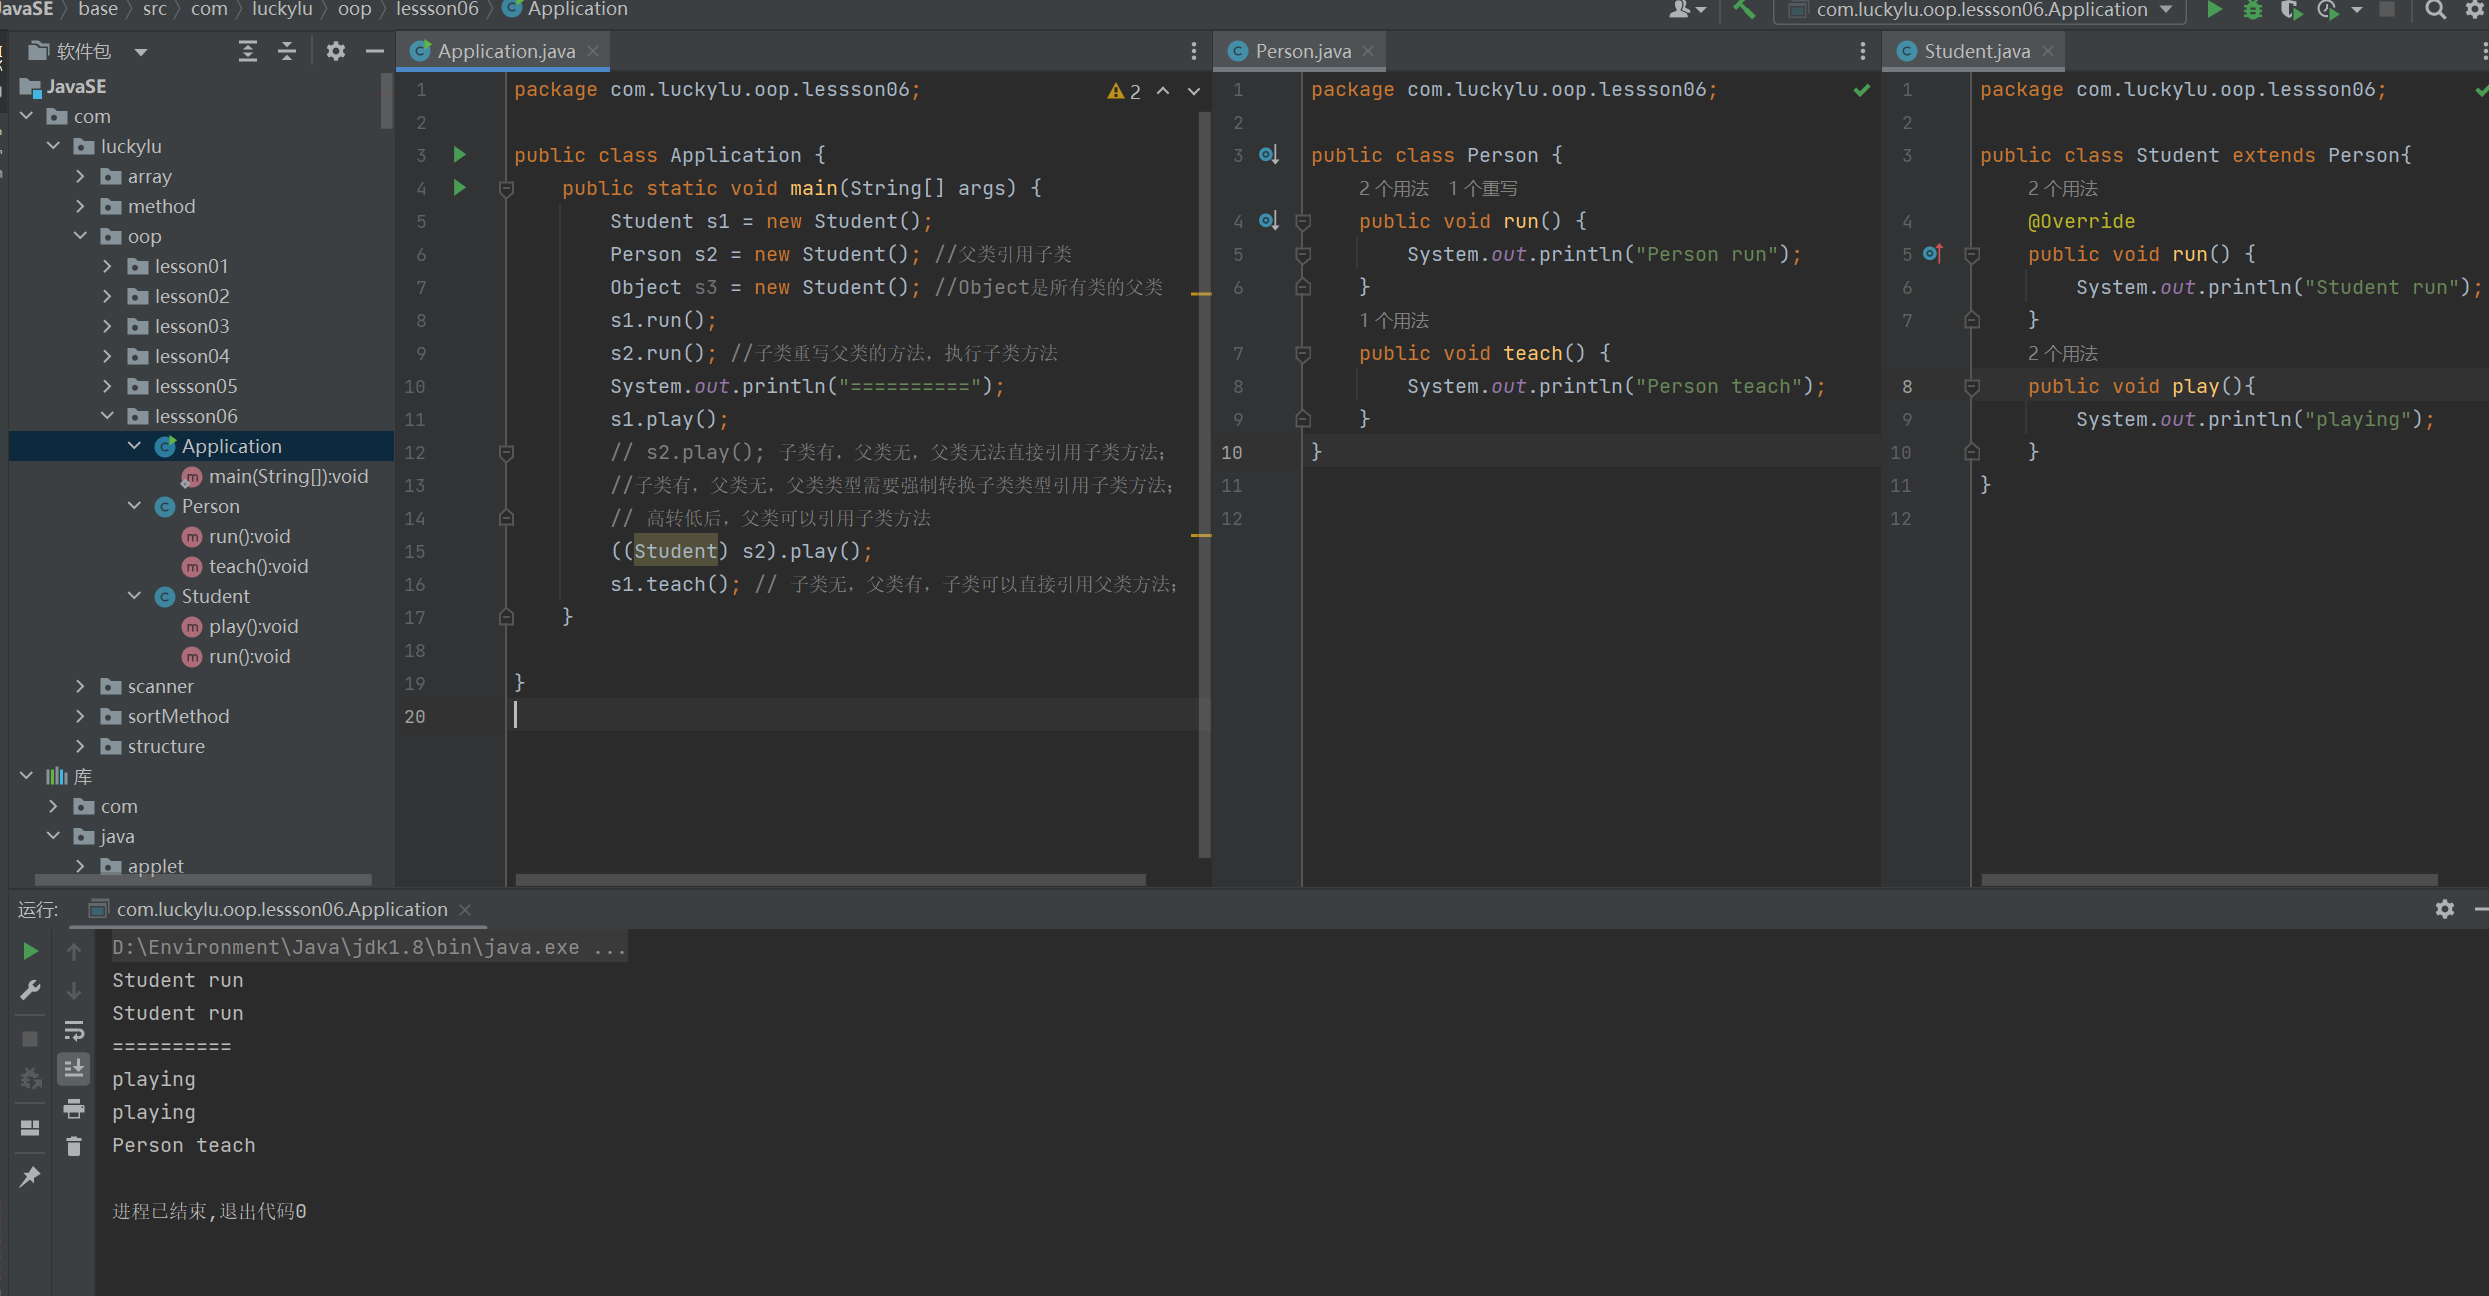Click the rerun button in Run panel
Image resolution: width=2489 pixels, height=1296 pixels.
(x=30, y=951)
